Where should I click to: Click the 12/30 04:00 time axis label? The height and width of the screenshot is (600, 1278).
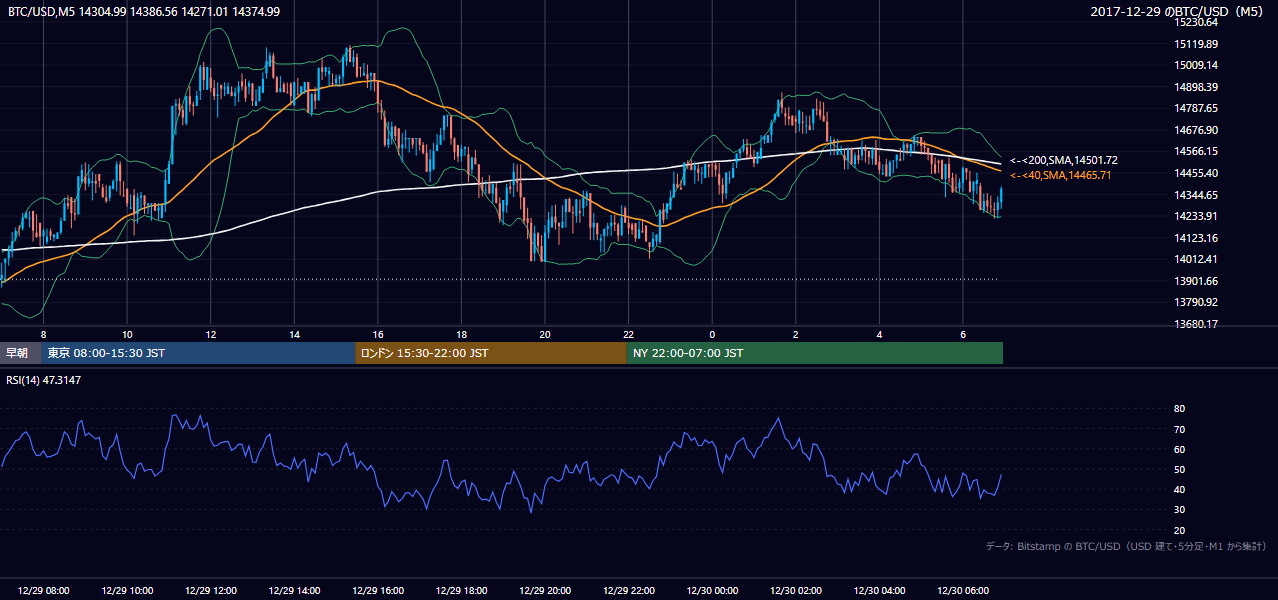[880, 591]
